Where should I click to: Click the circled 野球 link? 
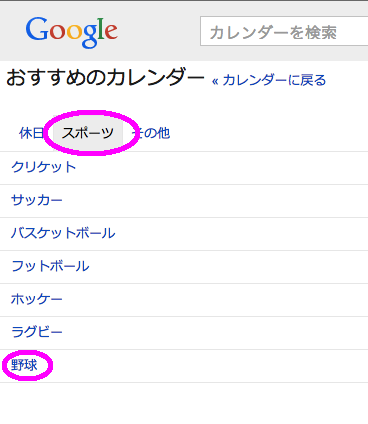click(x=24, y=365)
